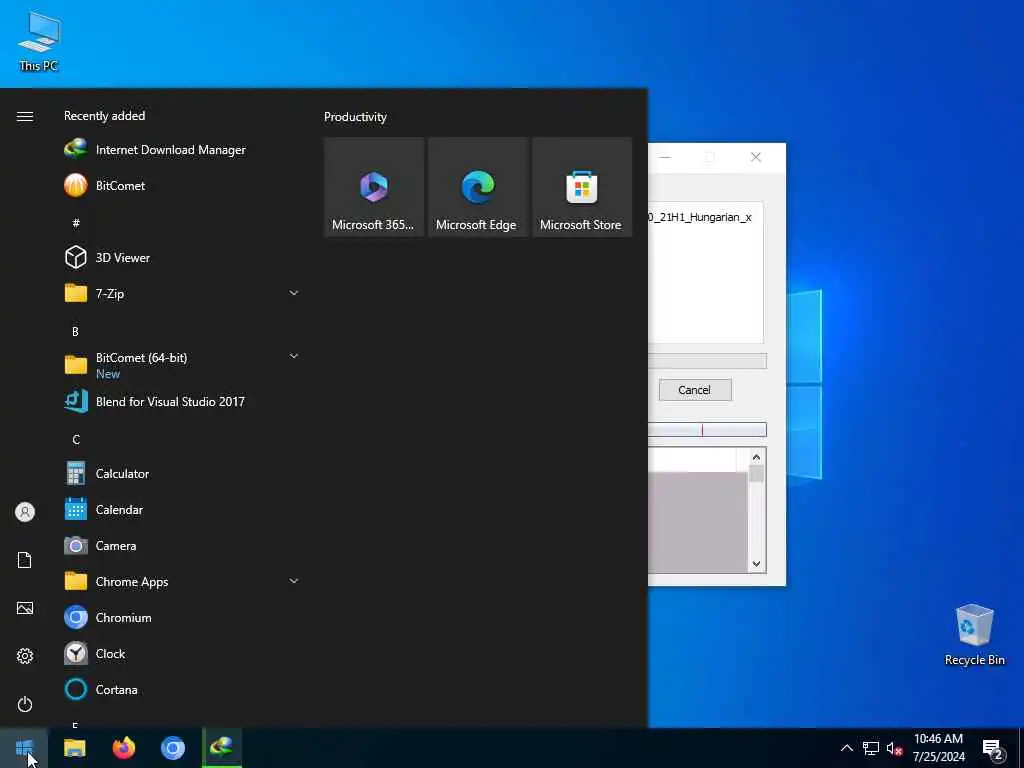The image size is (1024, 768).
Task: Click the Recently added header
Action: click(104, 116)
